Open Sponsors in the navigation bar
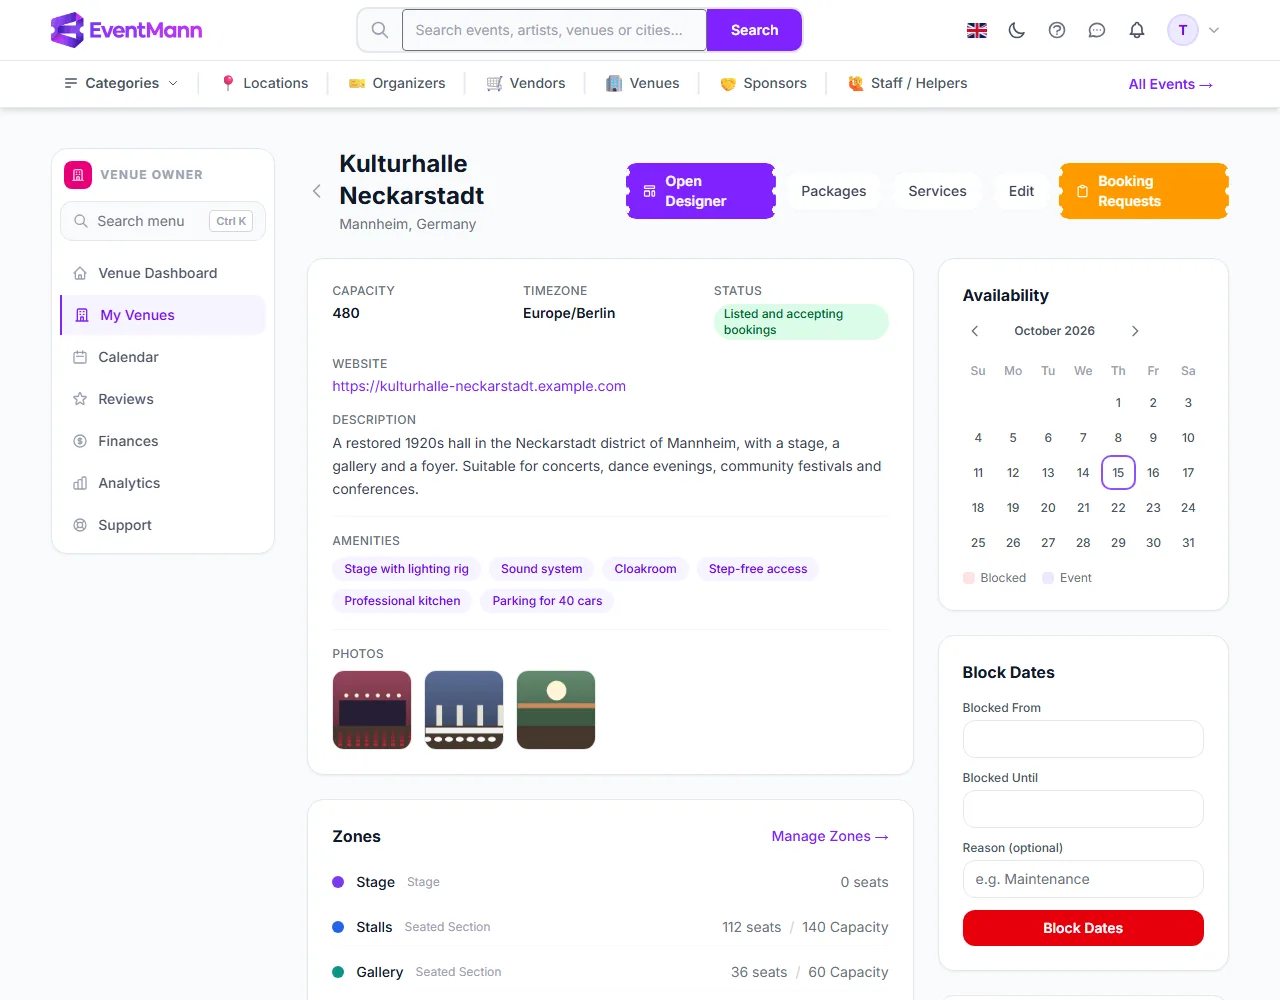The image size is (1280, 1000). coord(763,83)
